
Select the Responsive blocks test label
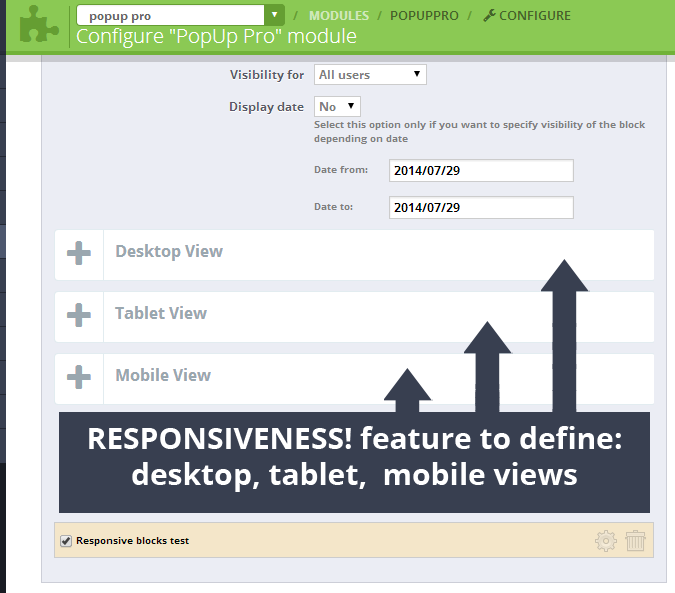tap(132, 541)
